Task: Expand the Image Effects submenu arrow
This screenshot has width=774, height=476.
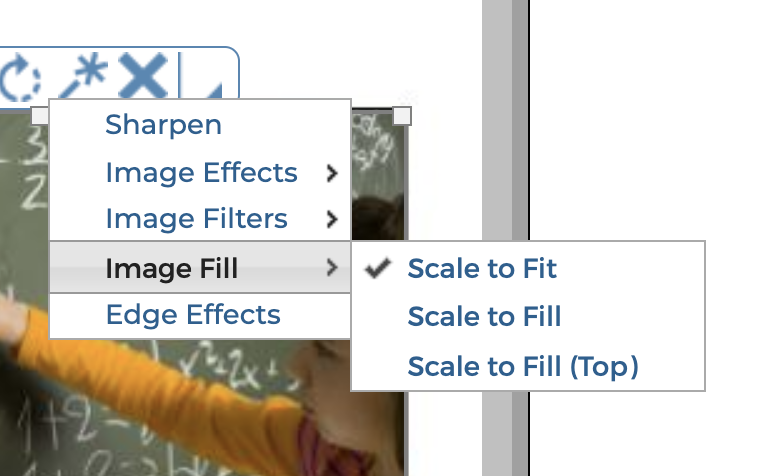Action: coord(332,173)
